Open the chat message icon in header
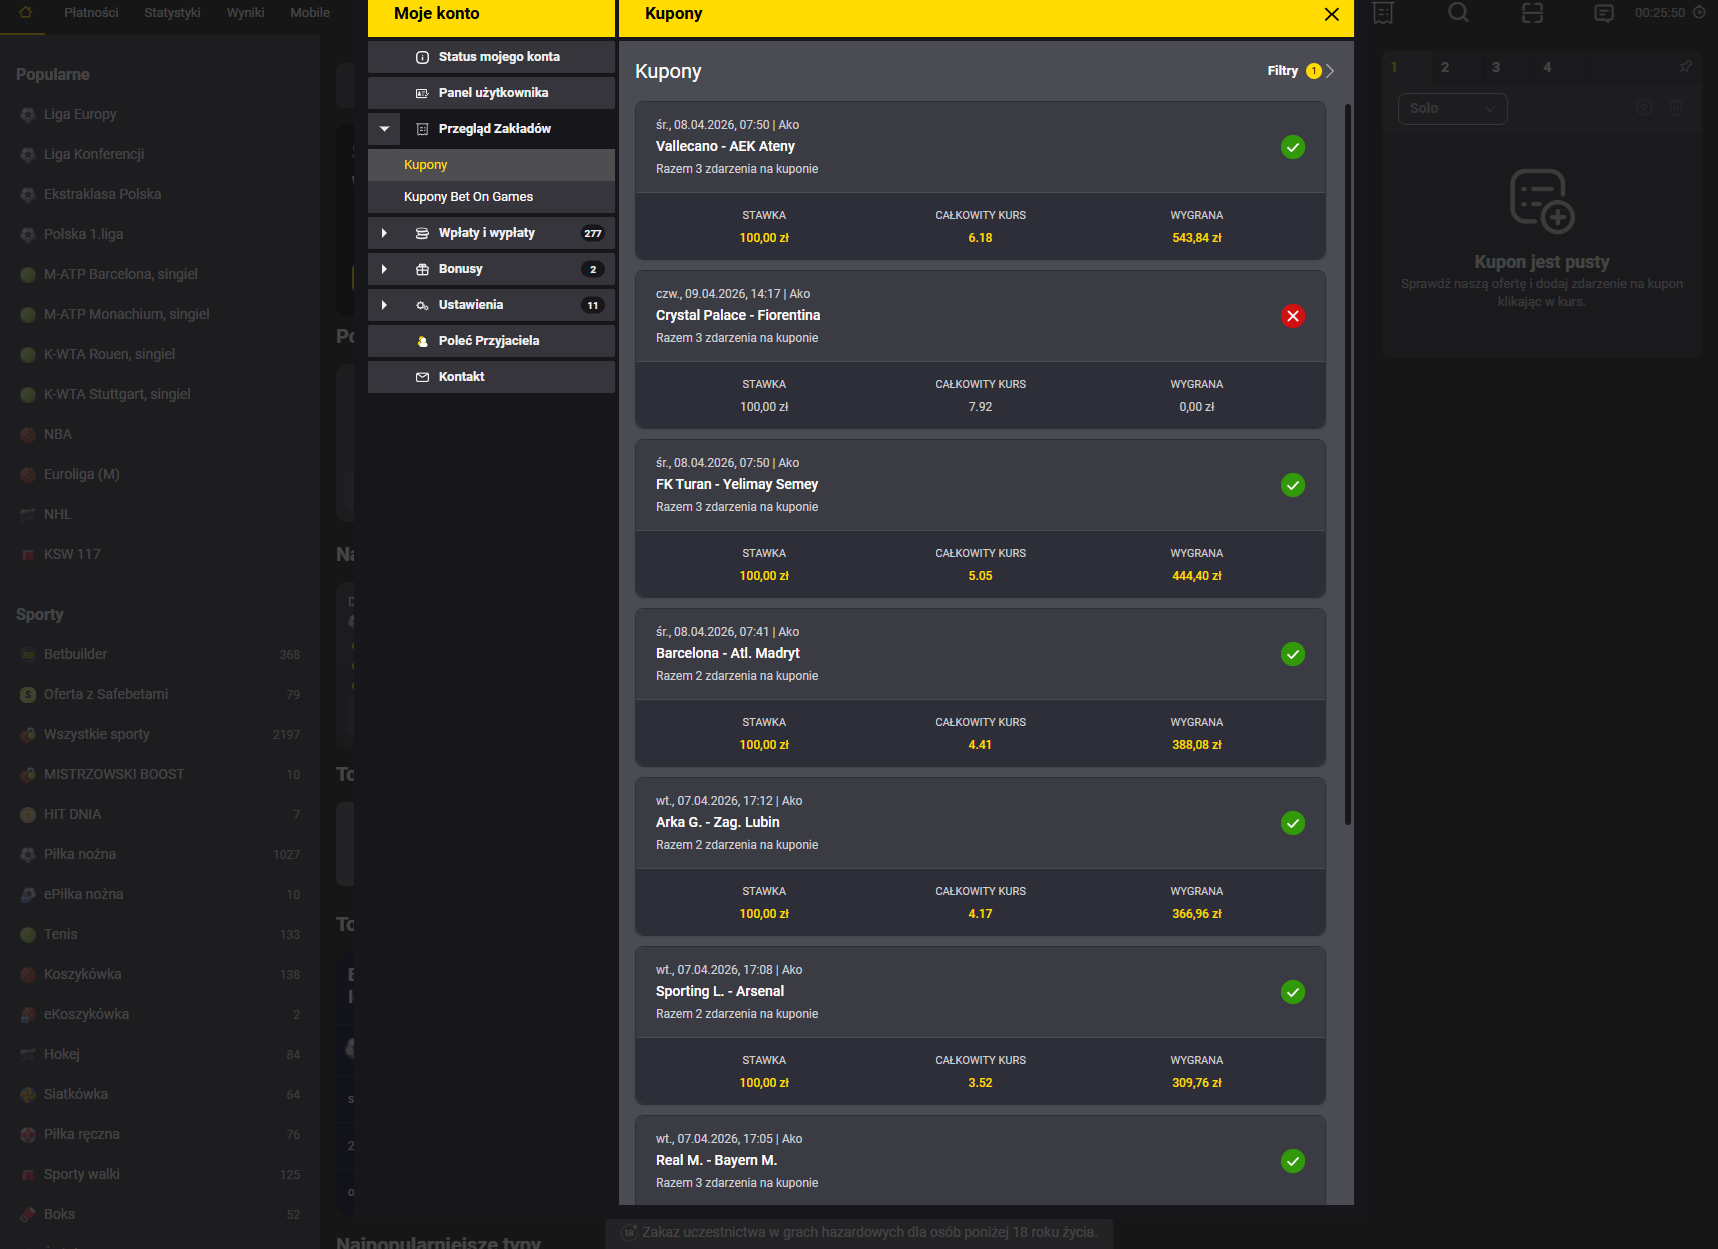Screen dimensions: 1718x1249 (1604, 13)
